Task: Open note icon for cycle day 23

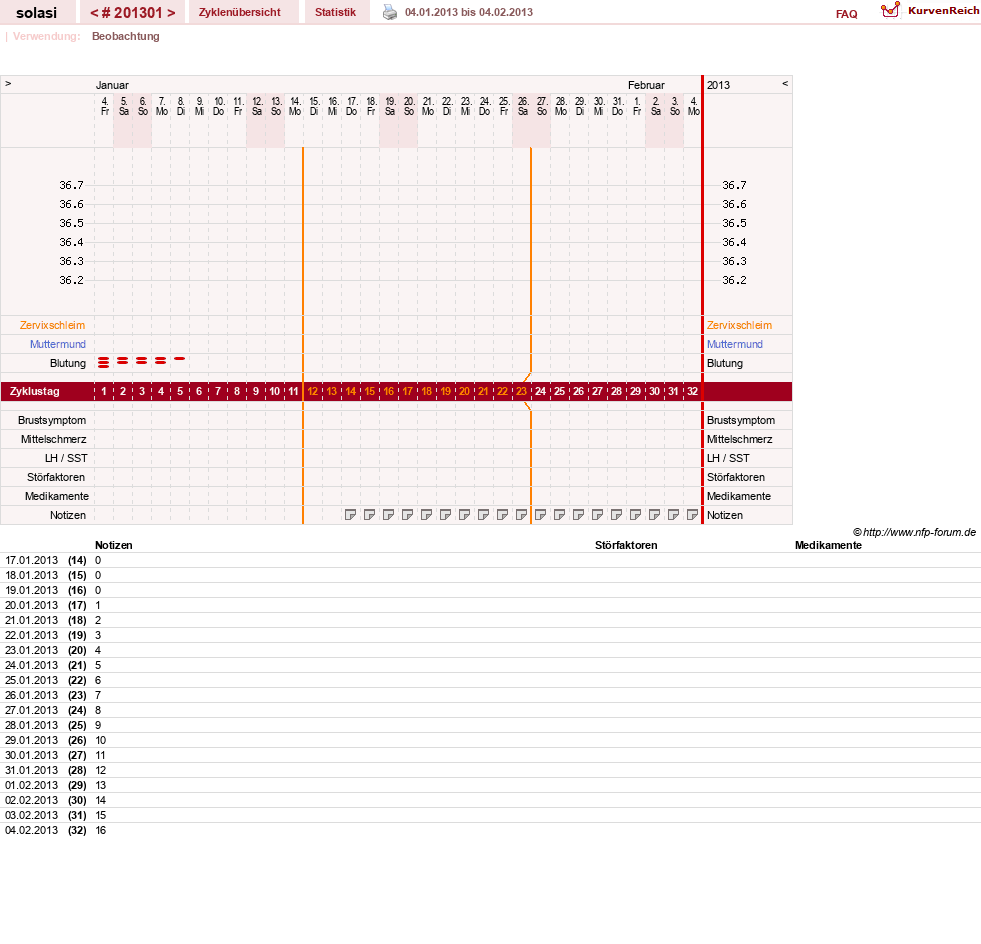Action: click(x=521, y=515)
